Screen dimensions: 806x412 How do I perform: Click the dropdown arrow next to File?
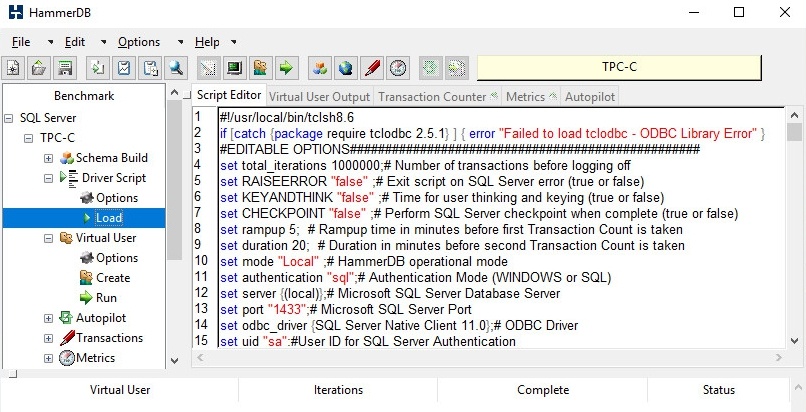tap(50, 42)
